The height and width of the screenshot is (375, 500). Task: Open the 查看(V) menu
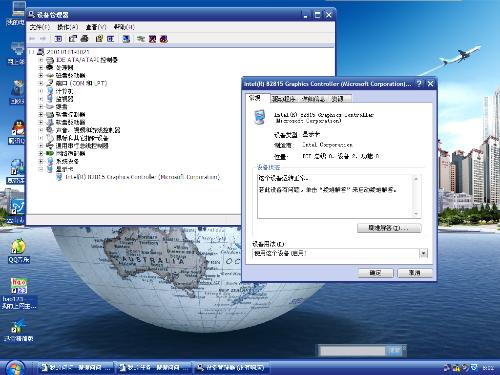[96, 27]
